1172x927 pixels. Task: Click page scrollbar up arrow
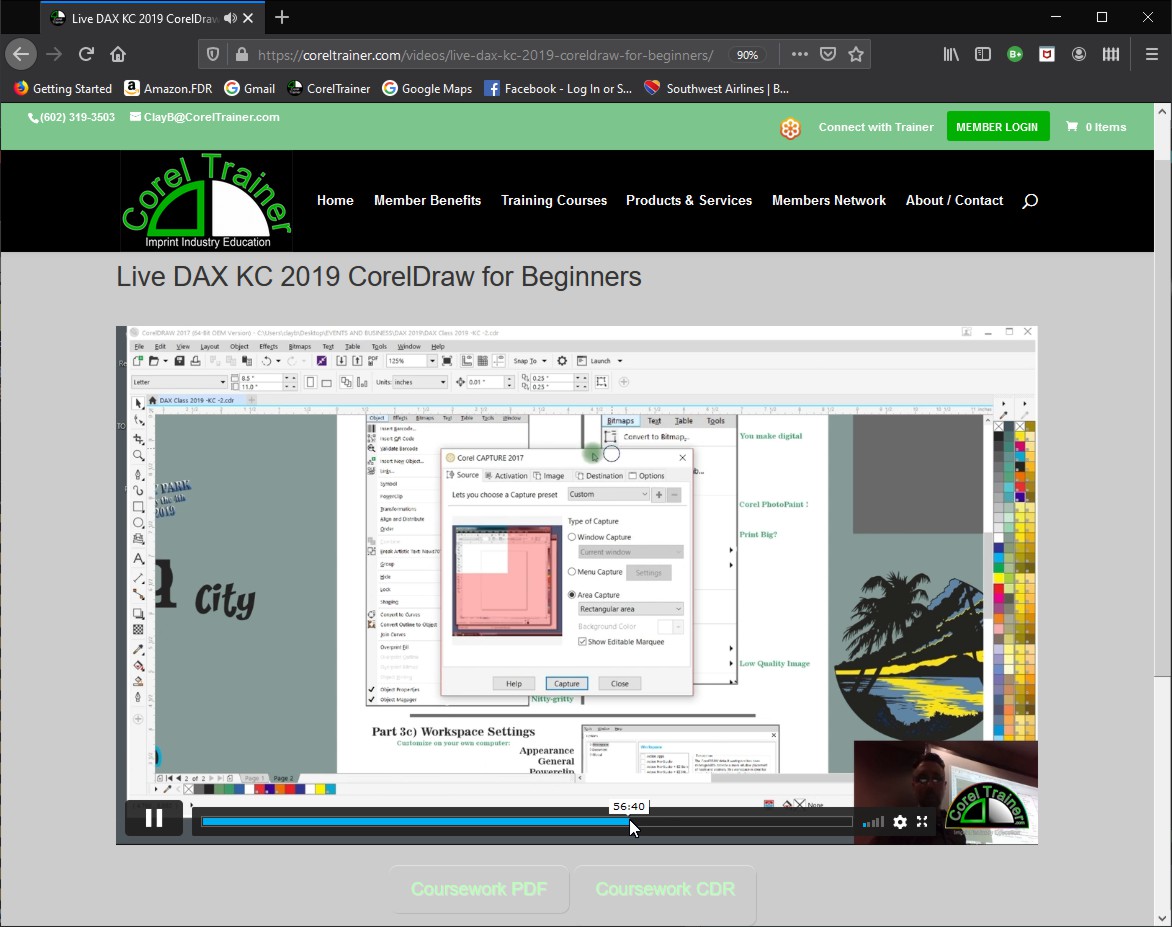tap(1162, 111)
